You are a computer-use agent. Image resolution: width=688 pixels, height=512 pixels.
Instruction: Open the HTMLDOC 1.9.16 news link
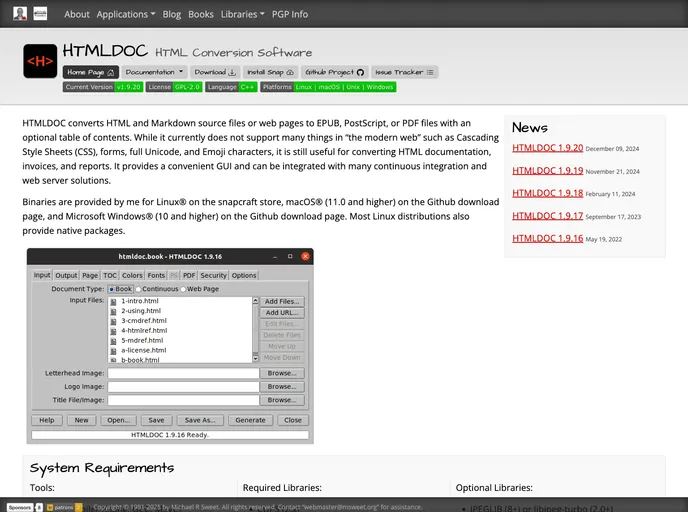[547, 238]
